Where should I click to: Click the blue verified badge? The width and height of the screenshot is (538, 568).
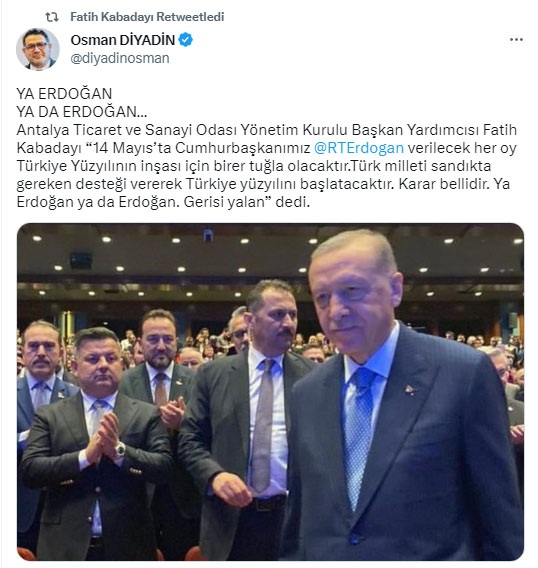pyautogui.click(x=186, y=40)
